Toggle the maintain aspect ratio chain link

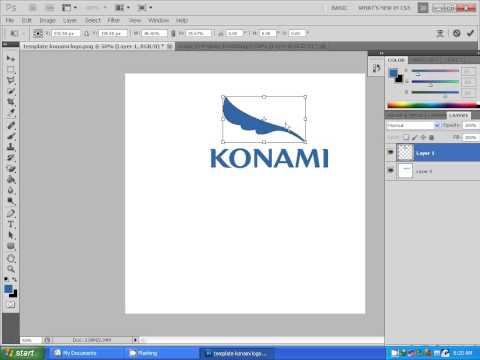[x=173, y=33]
